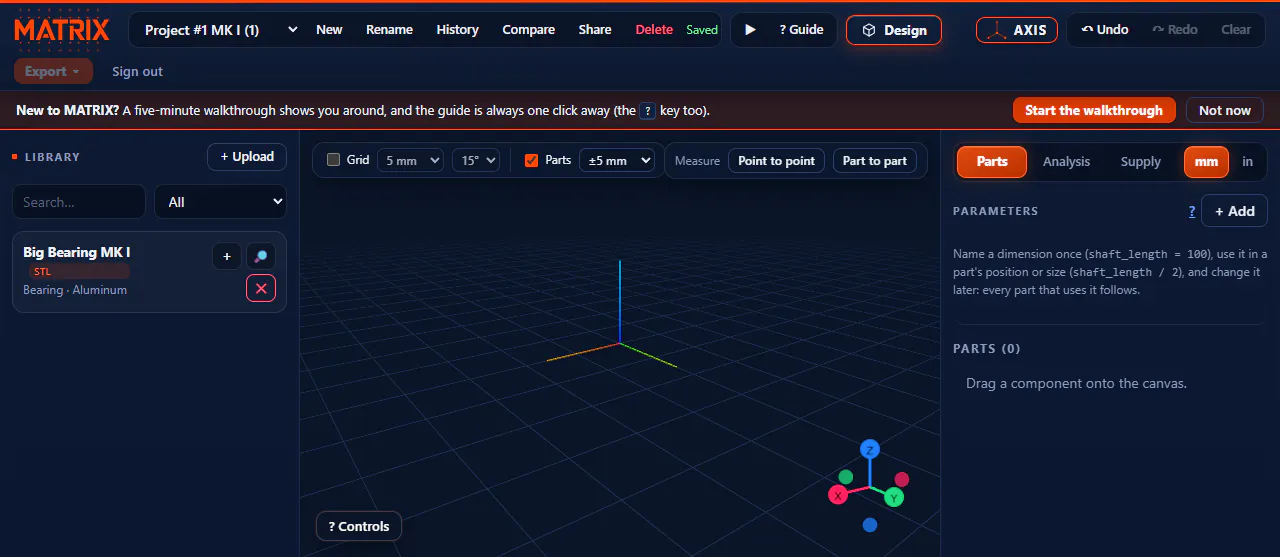This screenshot has width=1280, height=557.
Task: Click the play icon button
Action: pos(750,30)
